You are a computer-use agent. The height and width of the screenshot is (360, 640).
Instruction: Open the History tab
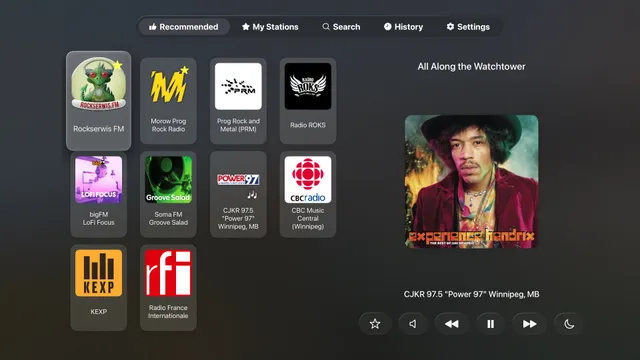point(403,27)
